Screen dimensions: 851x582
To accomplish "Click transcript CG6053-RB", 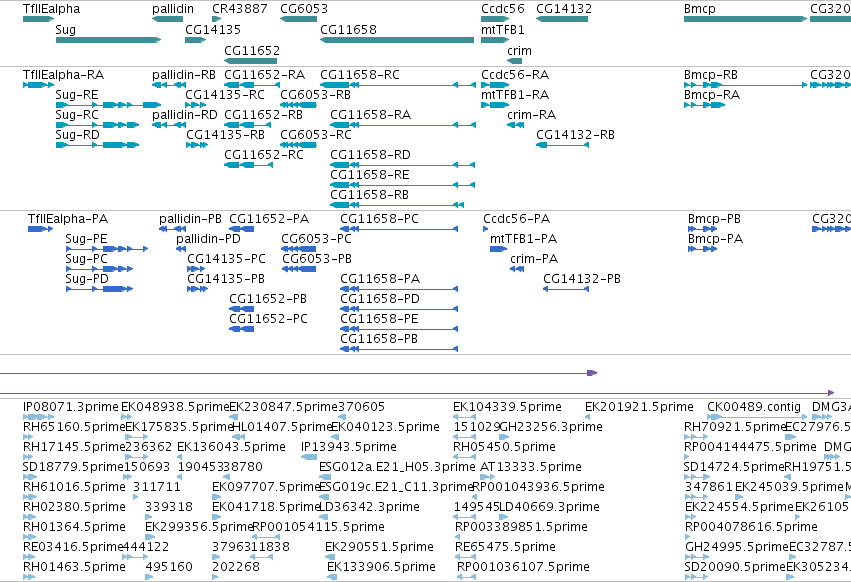I will tap(299, 105).
